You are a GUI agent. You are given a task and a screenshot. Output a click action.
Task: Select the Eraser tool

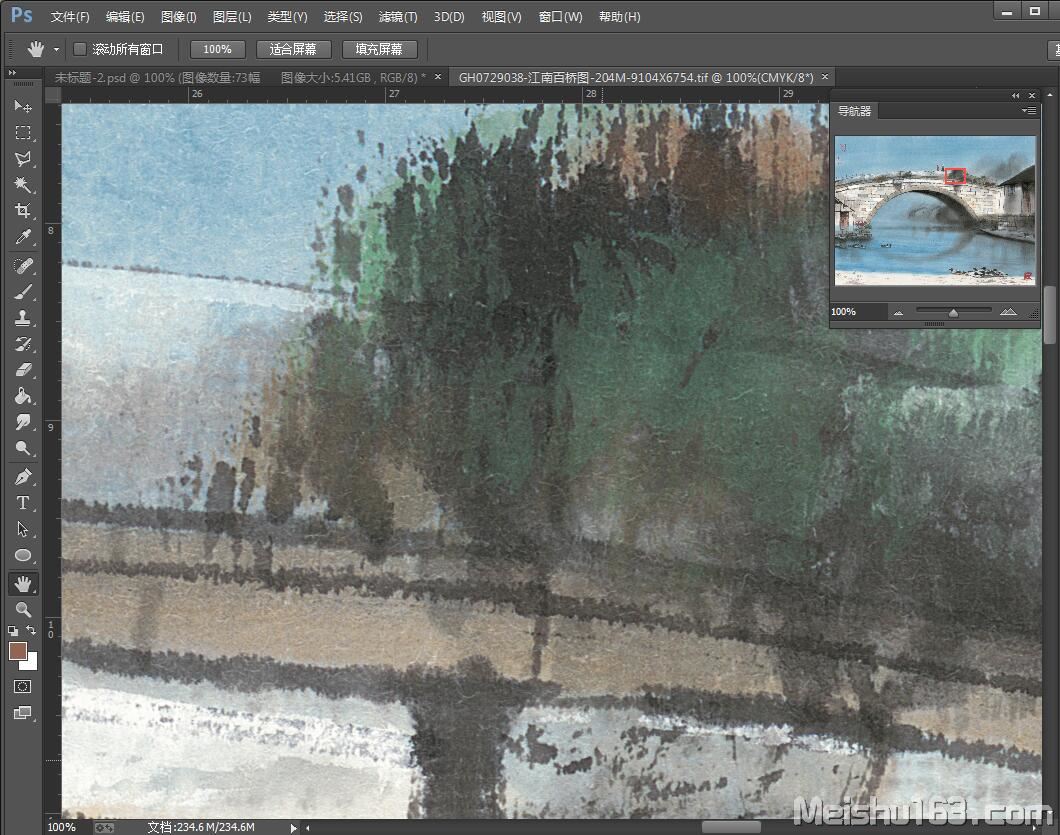(x=22, y=370)
